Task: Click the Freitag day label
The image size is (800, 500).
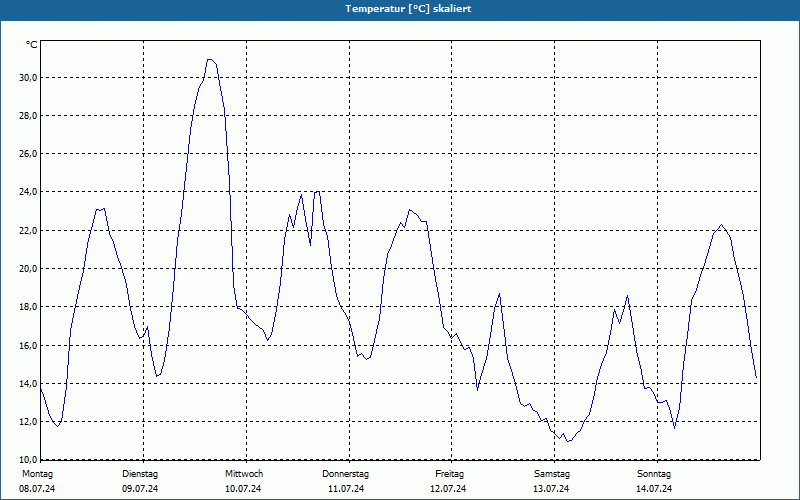Action: click(x=449, y=474)
